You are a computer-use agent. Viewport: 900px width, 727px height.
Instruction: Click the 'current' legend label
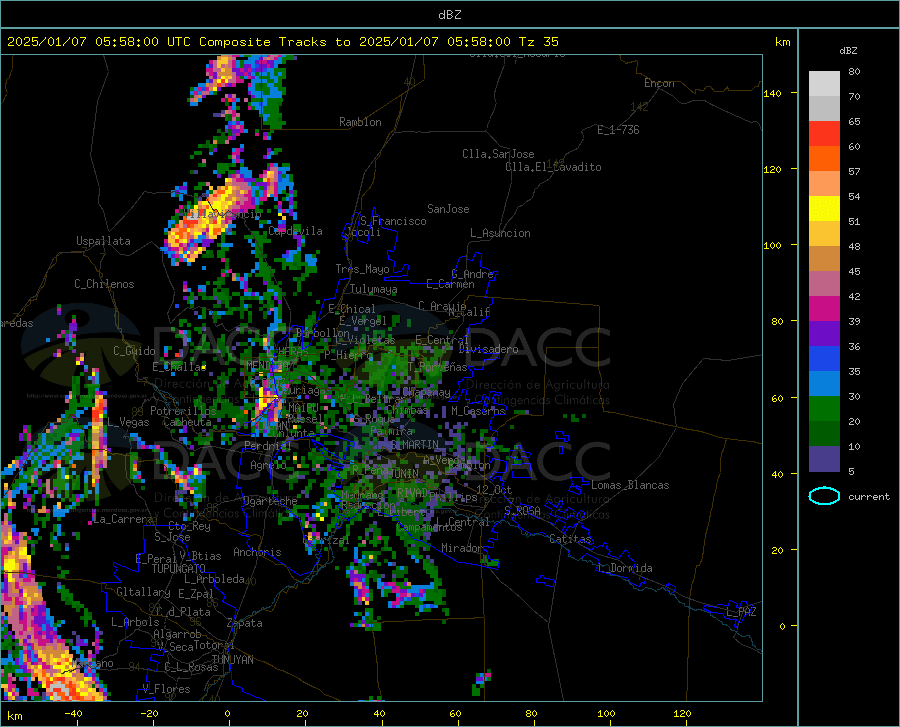click(x=869, y=496)
